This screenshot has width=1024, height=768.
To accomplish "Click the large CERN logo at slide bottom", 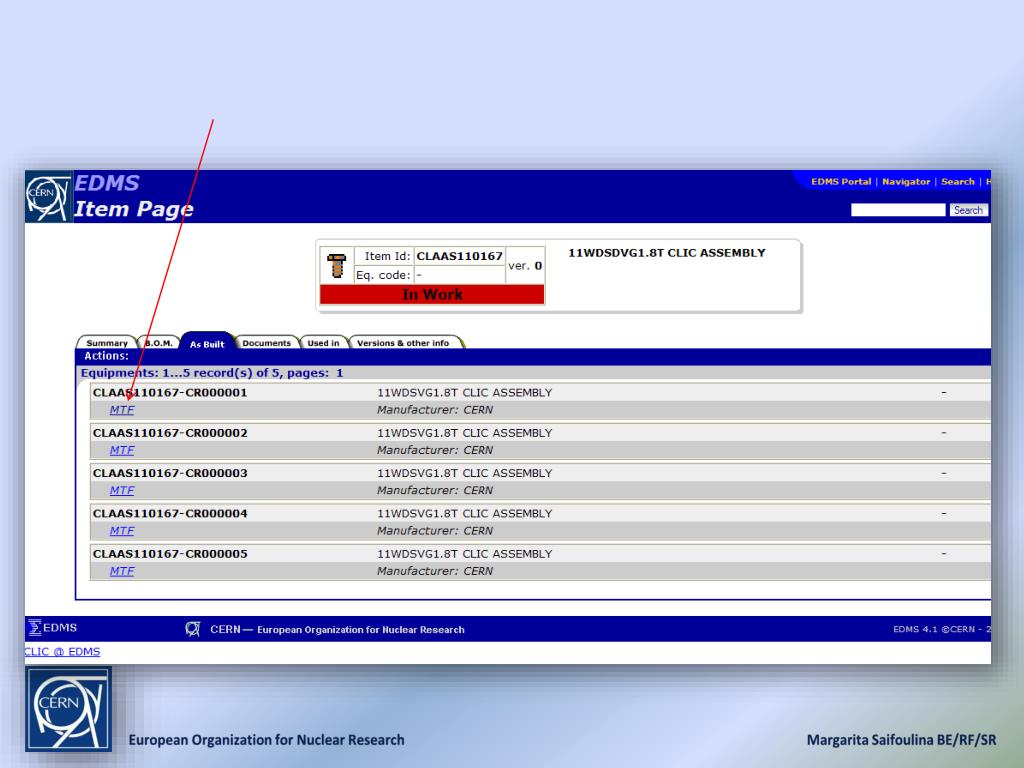I will (x=69, y=709).
